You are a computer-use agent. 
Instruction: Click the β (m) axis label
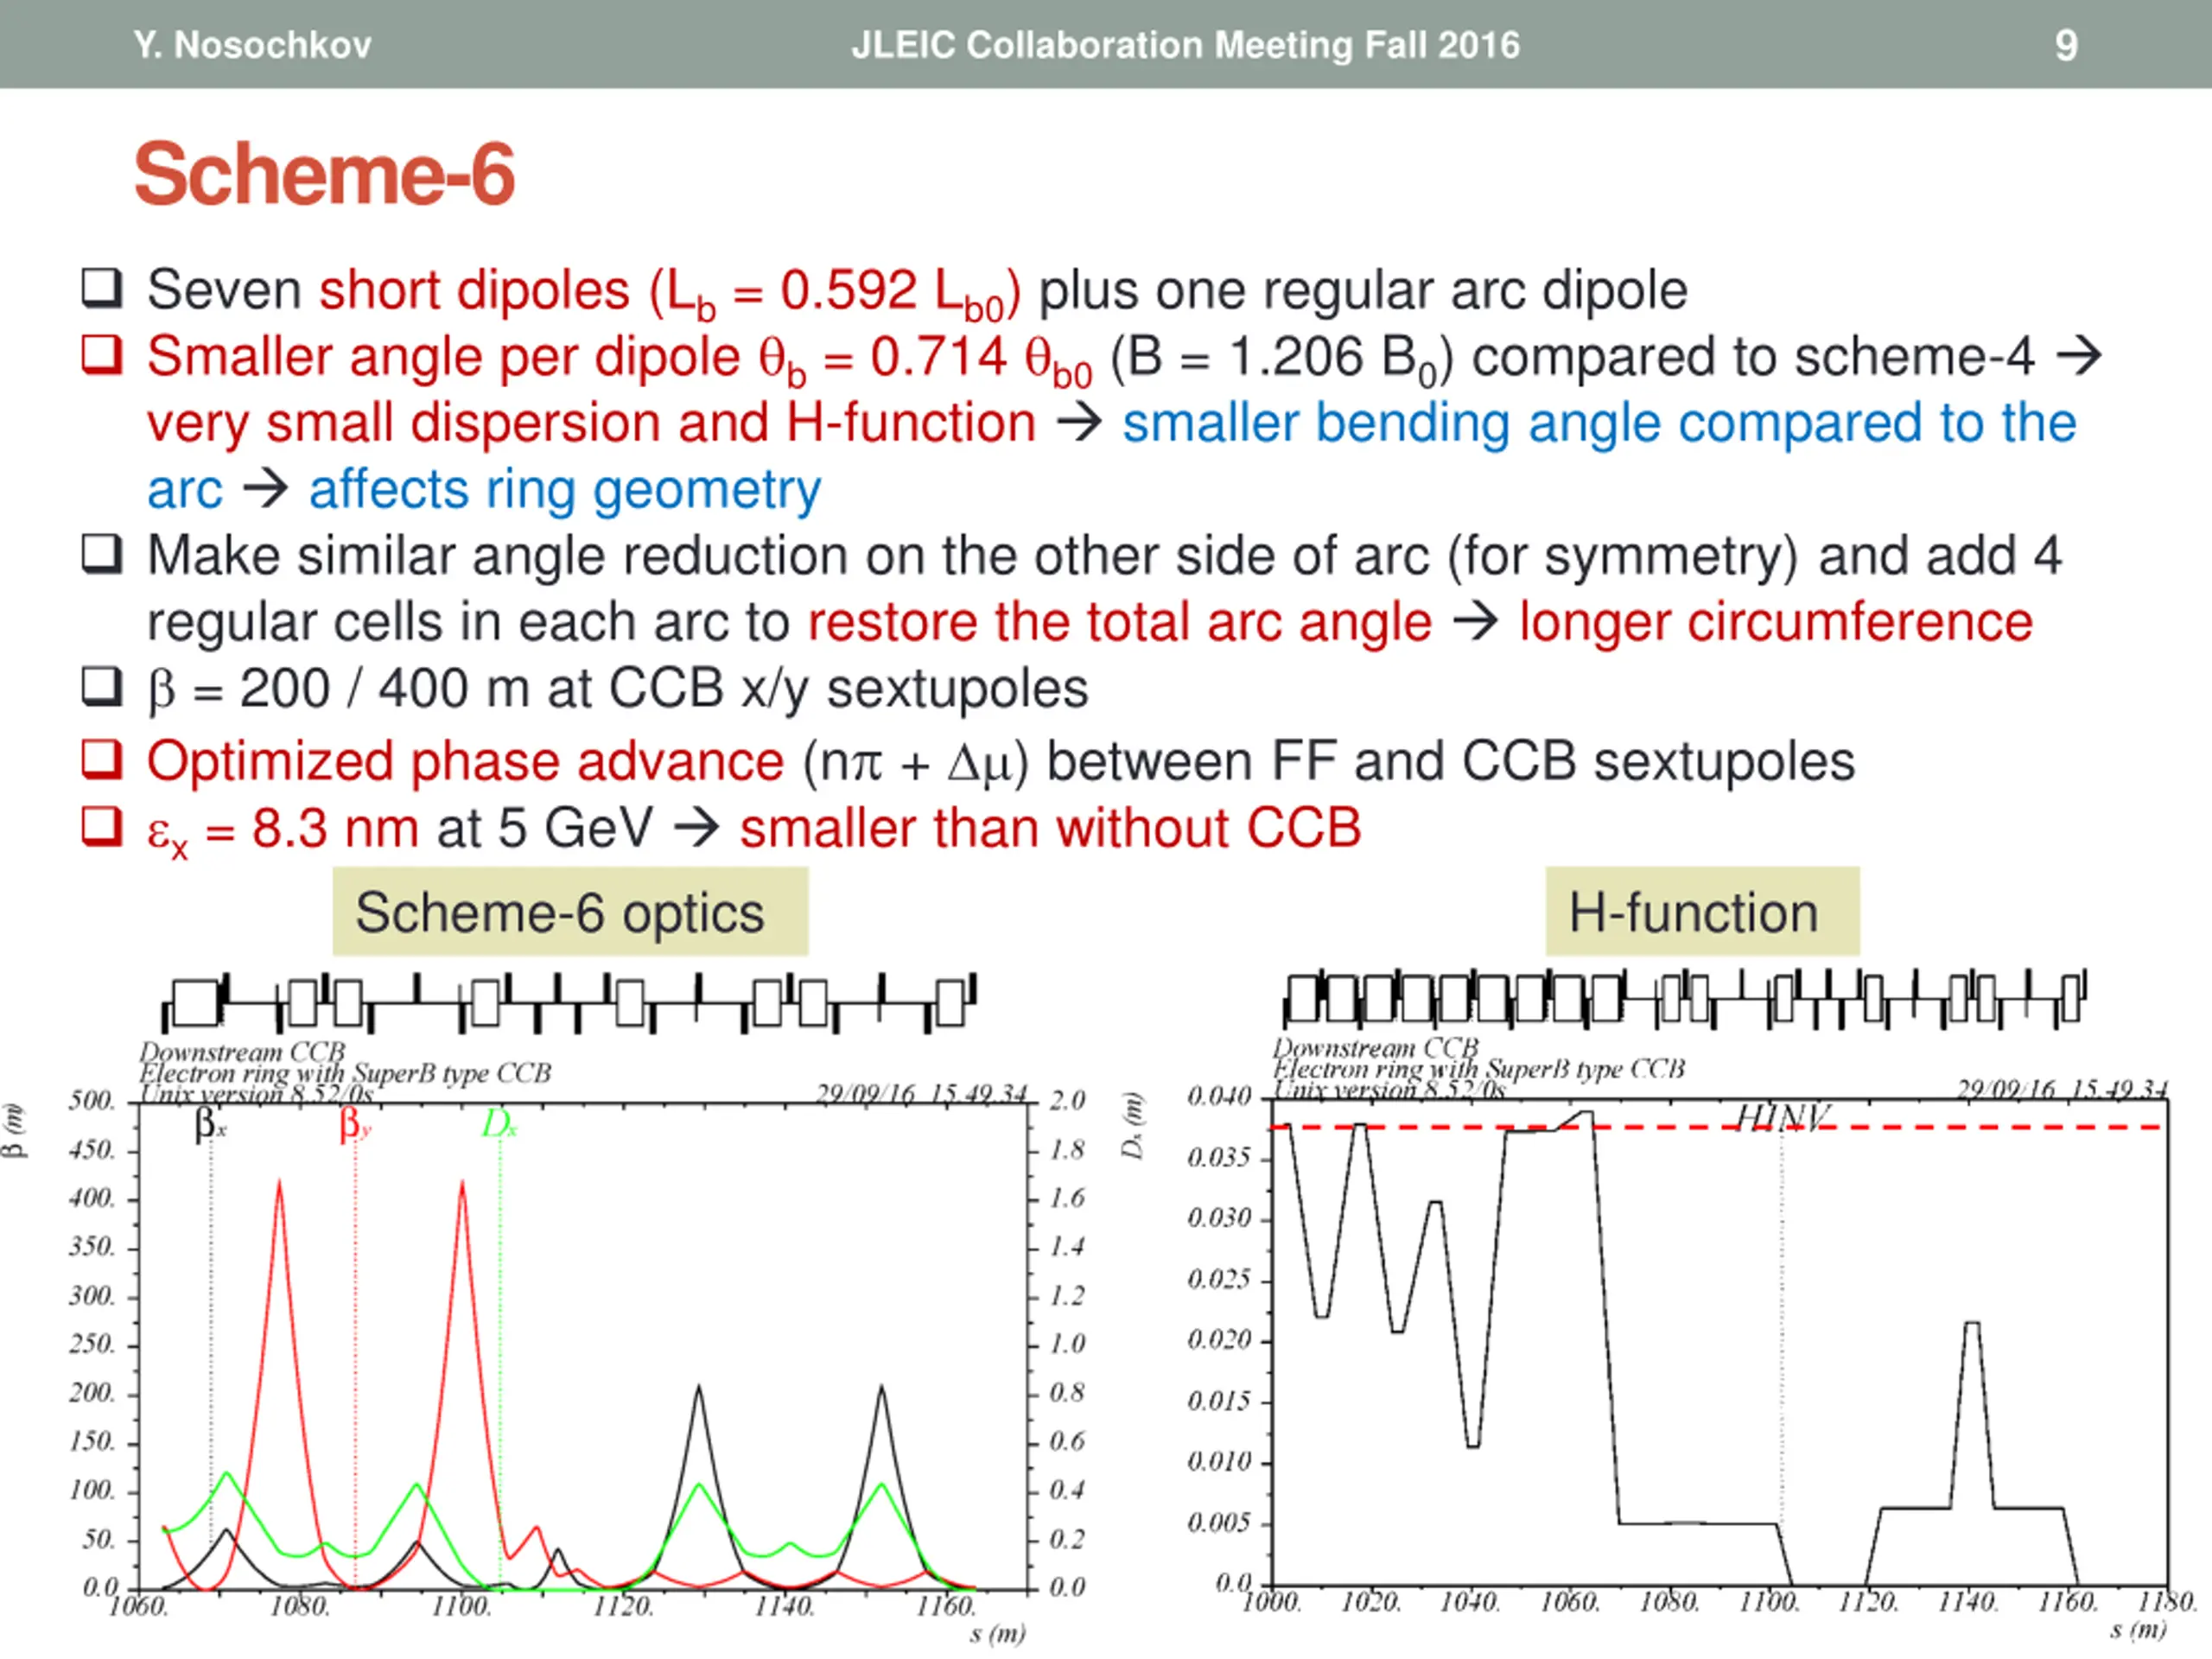tap(15, 1130)
